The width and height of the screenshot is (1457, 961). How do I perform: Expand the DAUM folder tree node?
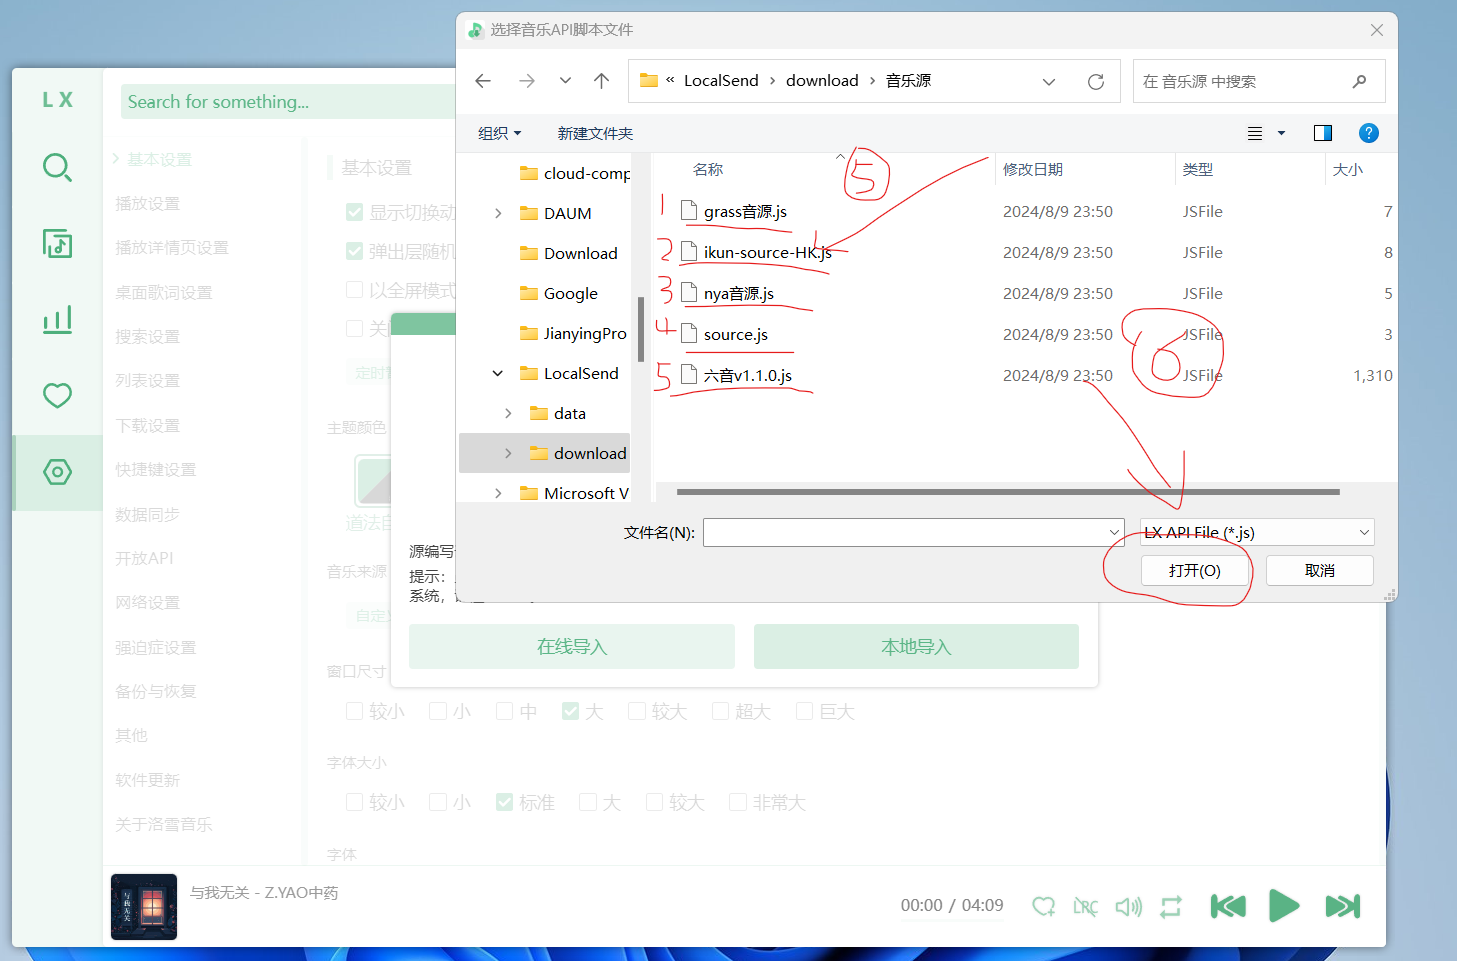498,213
